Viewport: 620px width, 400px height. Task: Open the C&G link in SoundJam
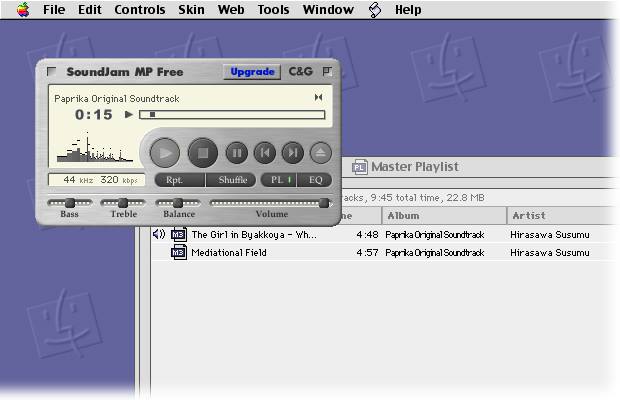(301, 72)
